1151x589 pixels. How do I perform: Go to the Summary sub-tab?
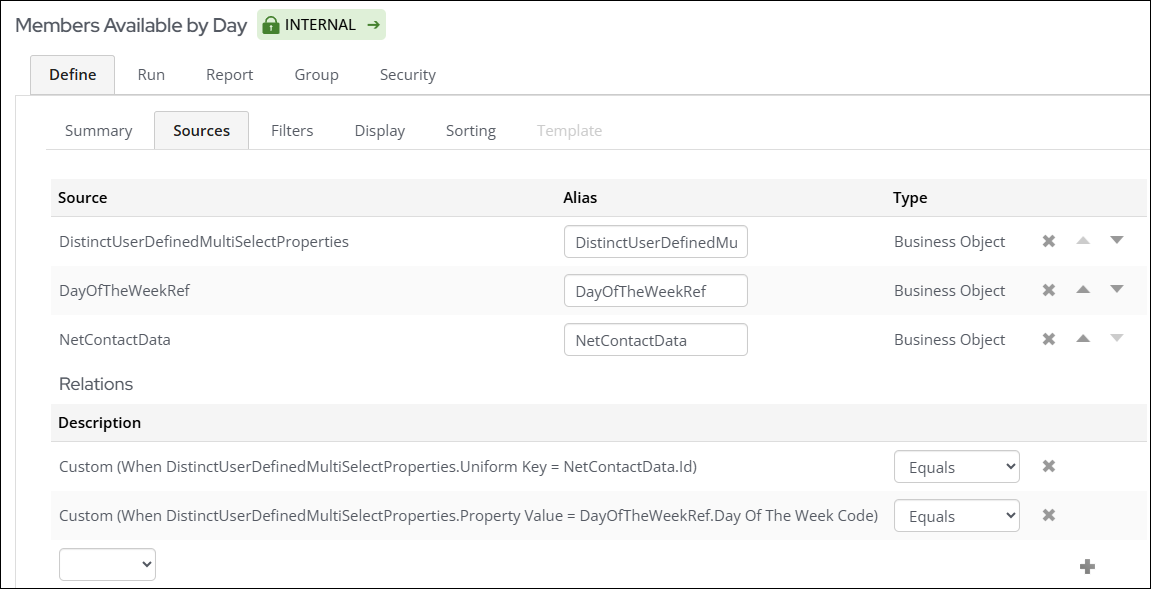98,131
